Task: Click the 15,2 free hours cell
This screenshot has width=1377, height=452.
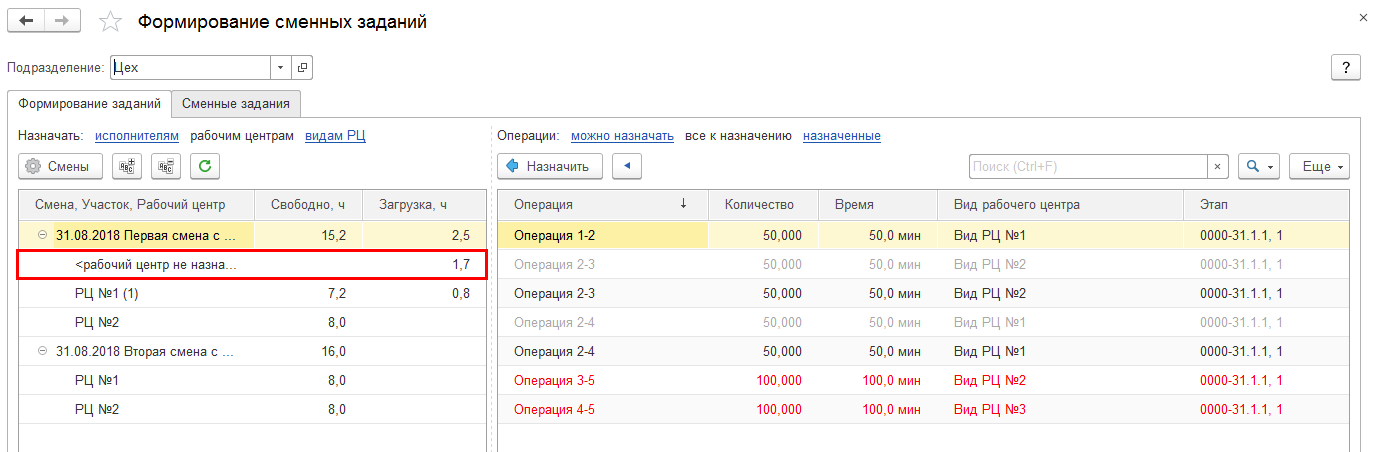Action: pos(308,236)
